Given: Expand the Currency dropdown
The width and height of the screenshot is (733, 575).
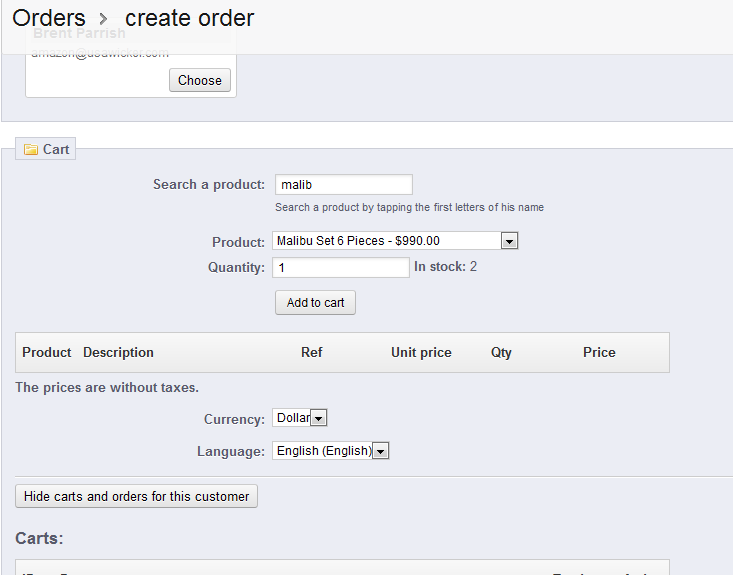Looking at the screenshot, I should pos(319,418).
